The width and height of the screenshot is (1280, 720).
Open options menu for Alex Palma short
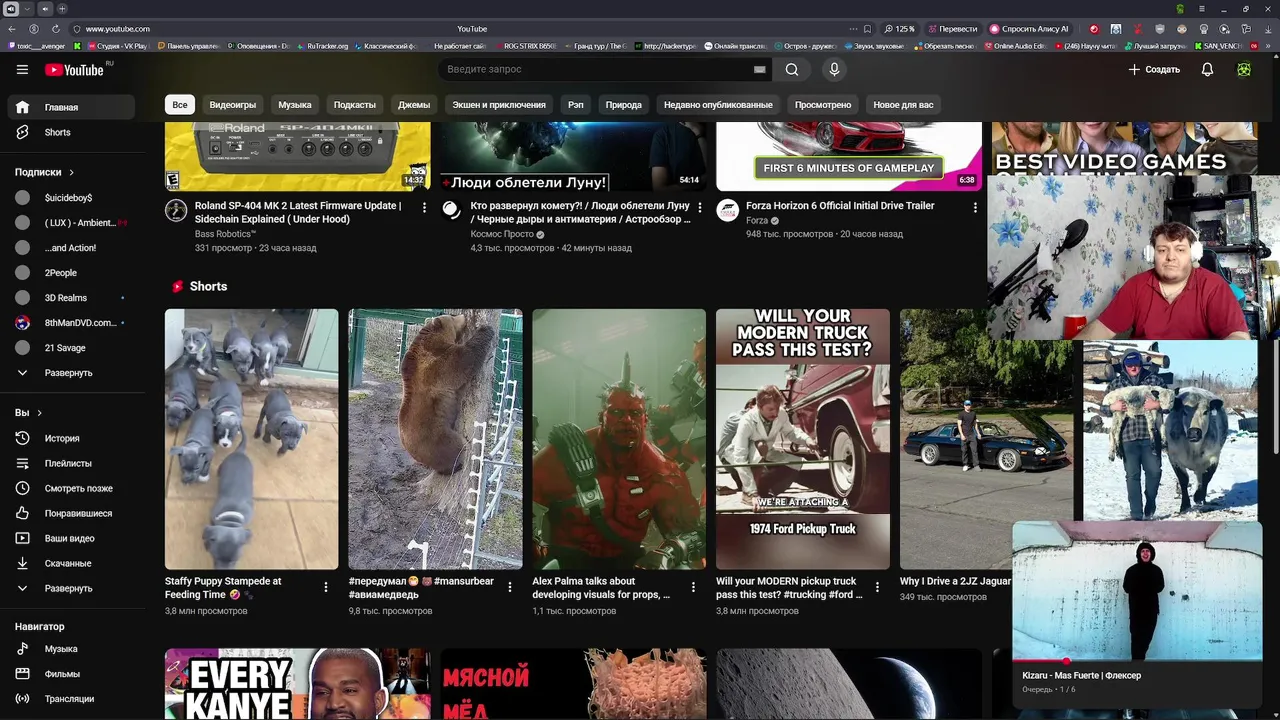693,587
